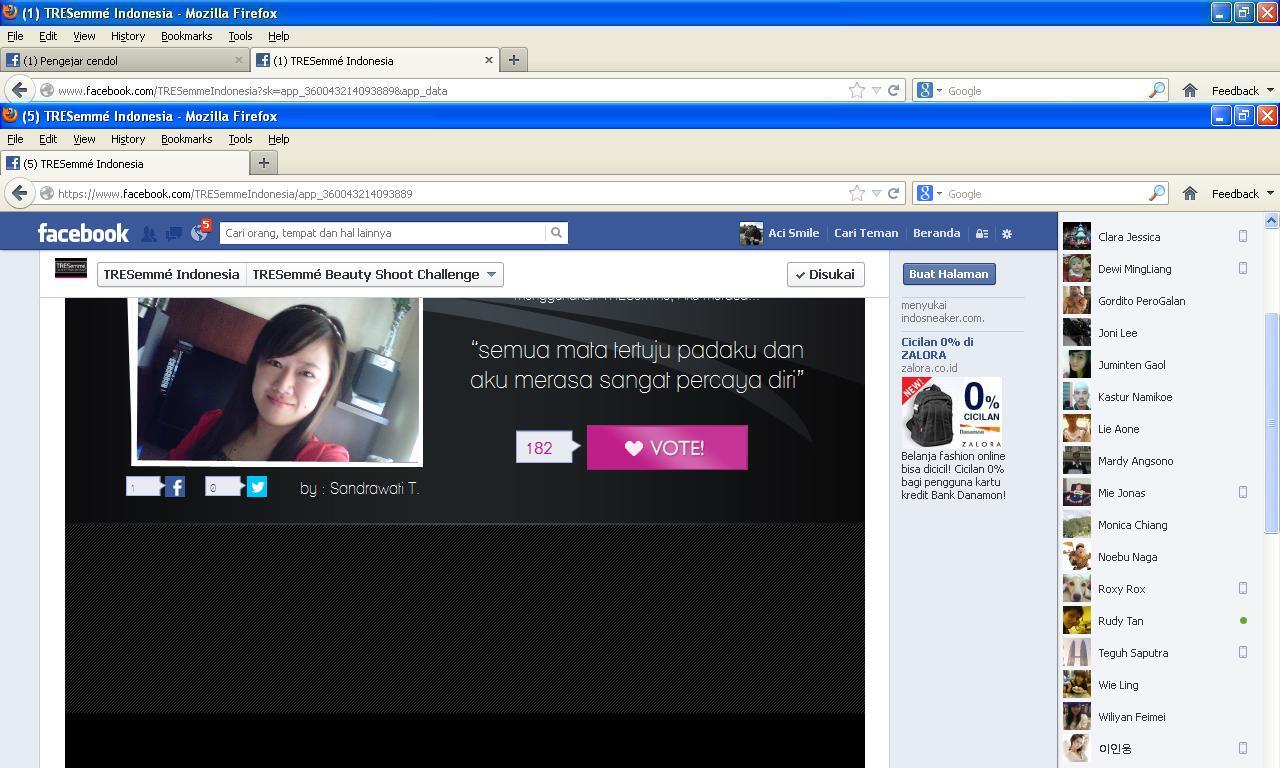The image size is (1280, 768).
Task: Open URL history dropdown in background window
Action: pyautogui.click(x=876, y=90)
